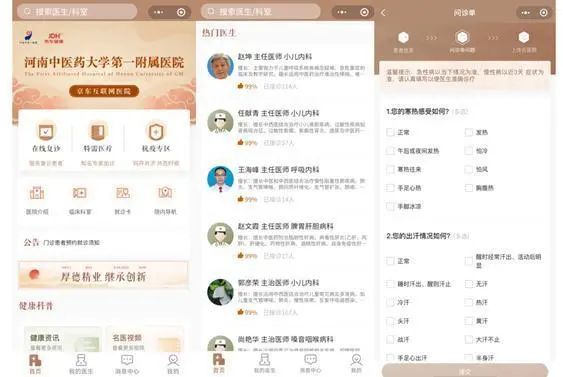Open 消息中心 in left screen bottom bar
The image size is (563, 377).
coord(127,364)
